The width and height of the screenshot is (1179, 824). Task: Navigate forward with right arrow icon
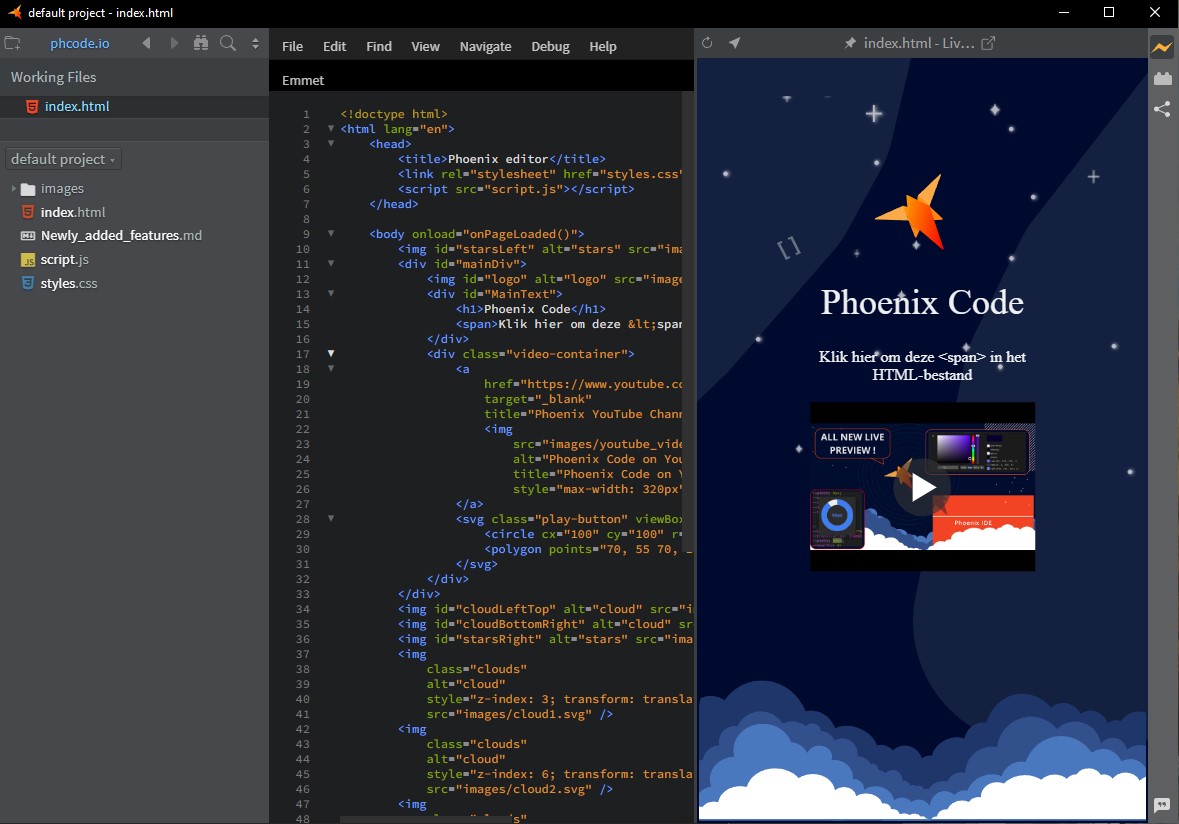tap(174, 43)
